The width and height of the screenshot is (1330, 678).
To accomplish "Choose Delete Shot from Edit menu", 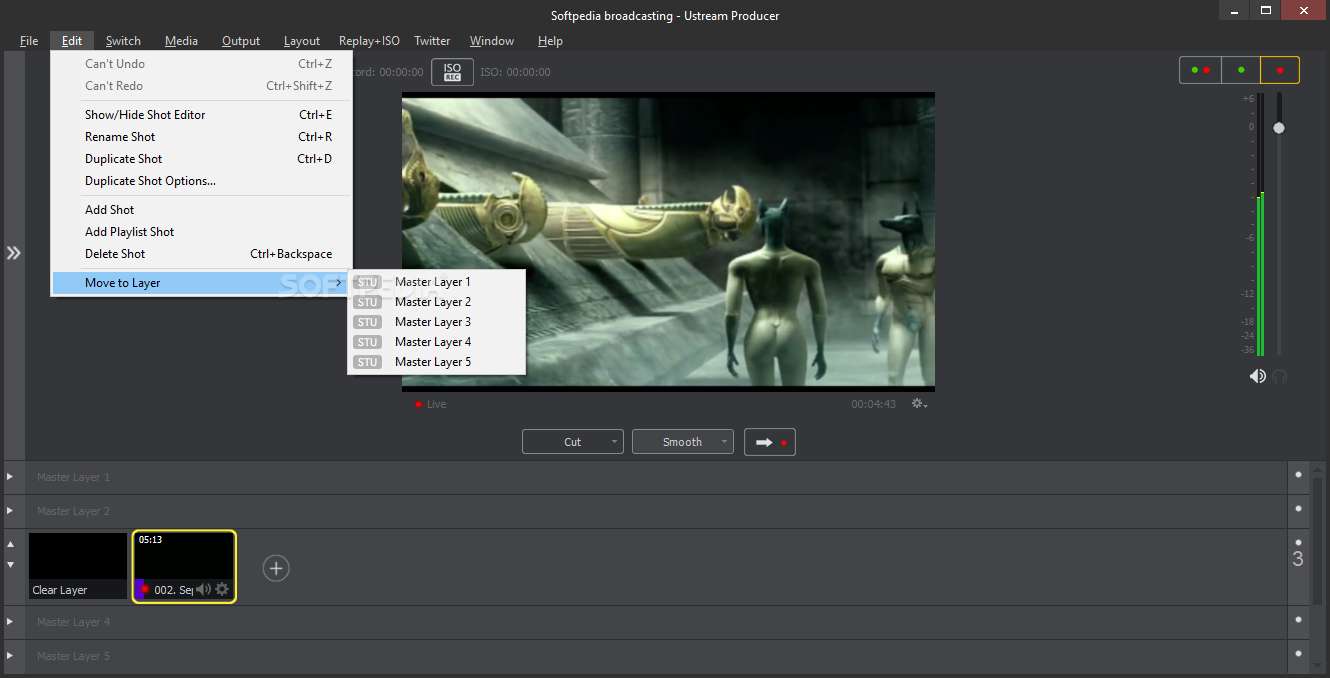I will 201,254.
